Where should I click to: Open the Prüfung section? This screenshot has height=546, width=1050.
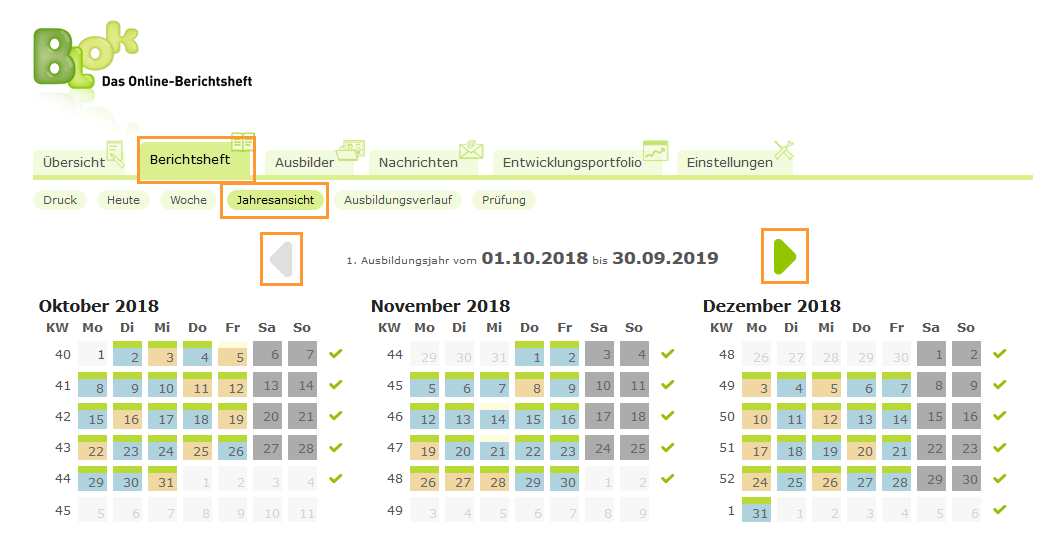pyautogui.click(x=504, y=200)
